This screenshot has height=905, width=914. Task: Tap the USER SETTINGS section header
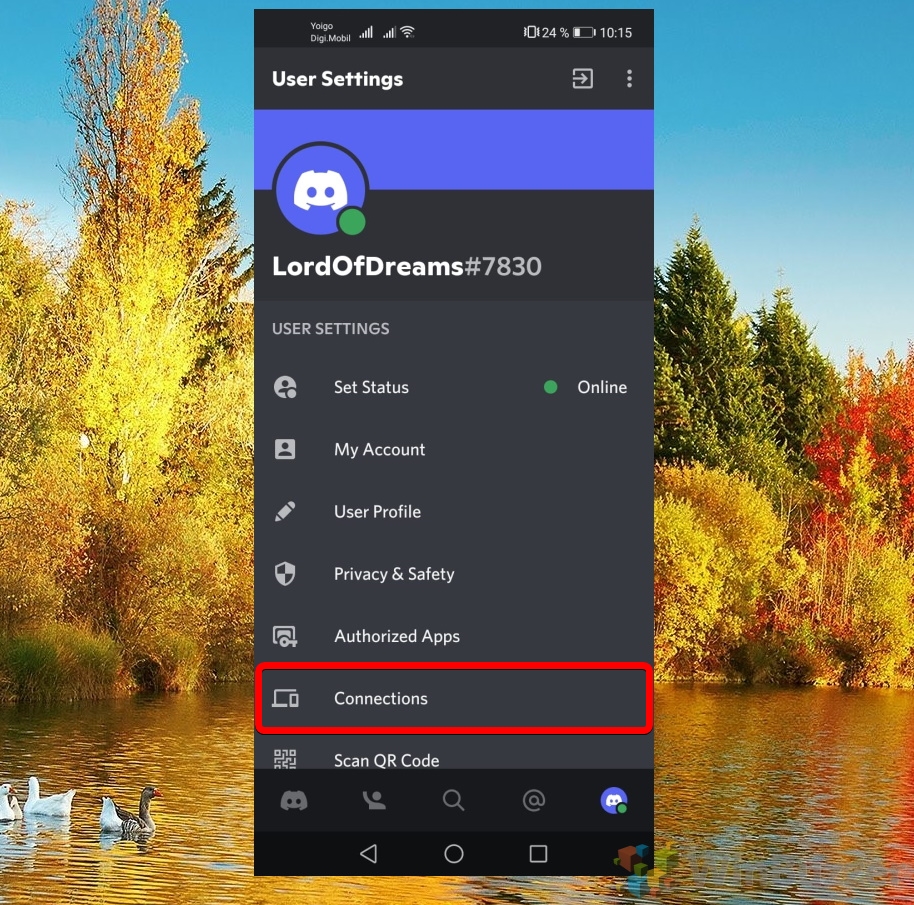[331, 329]
